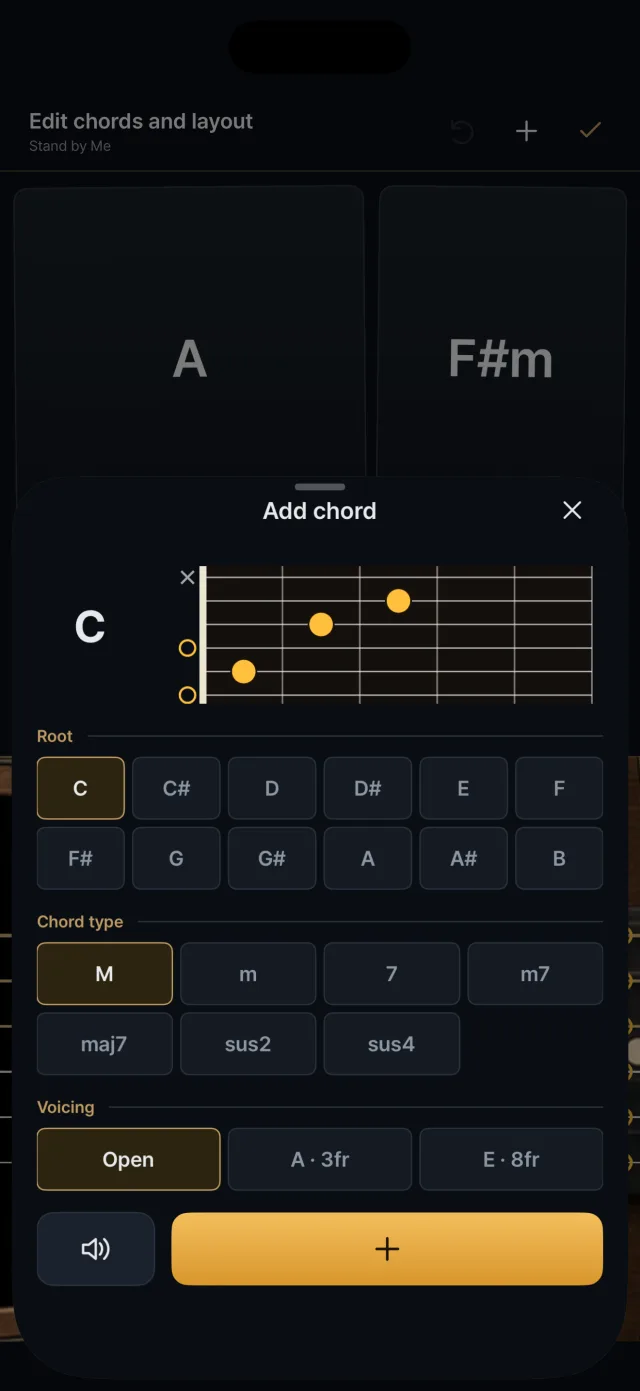Select minor chord type m

(248, 974)
